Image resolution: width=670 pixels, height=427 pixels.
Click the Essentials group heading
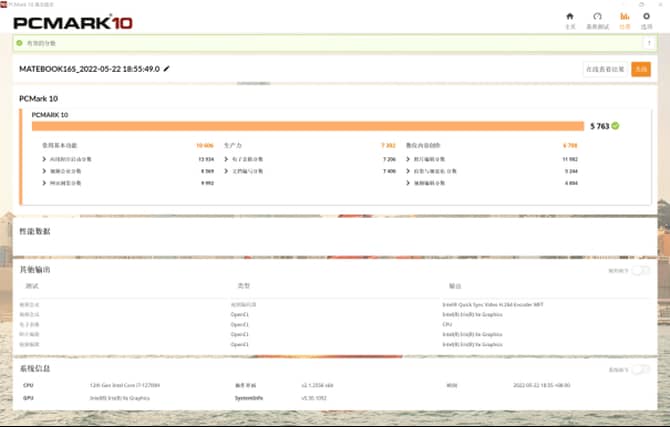coord(59,145)
